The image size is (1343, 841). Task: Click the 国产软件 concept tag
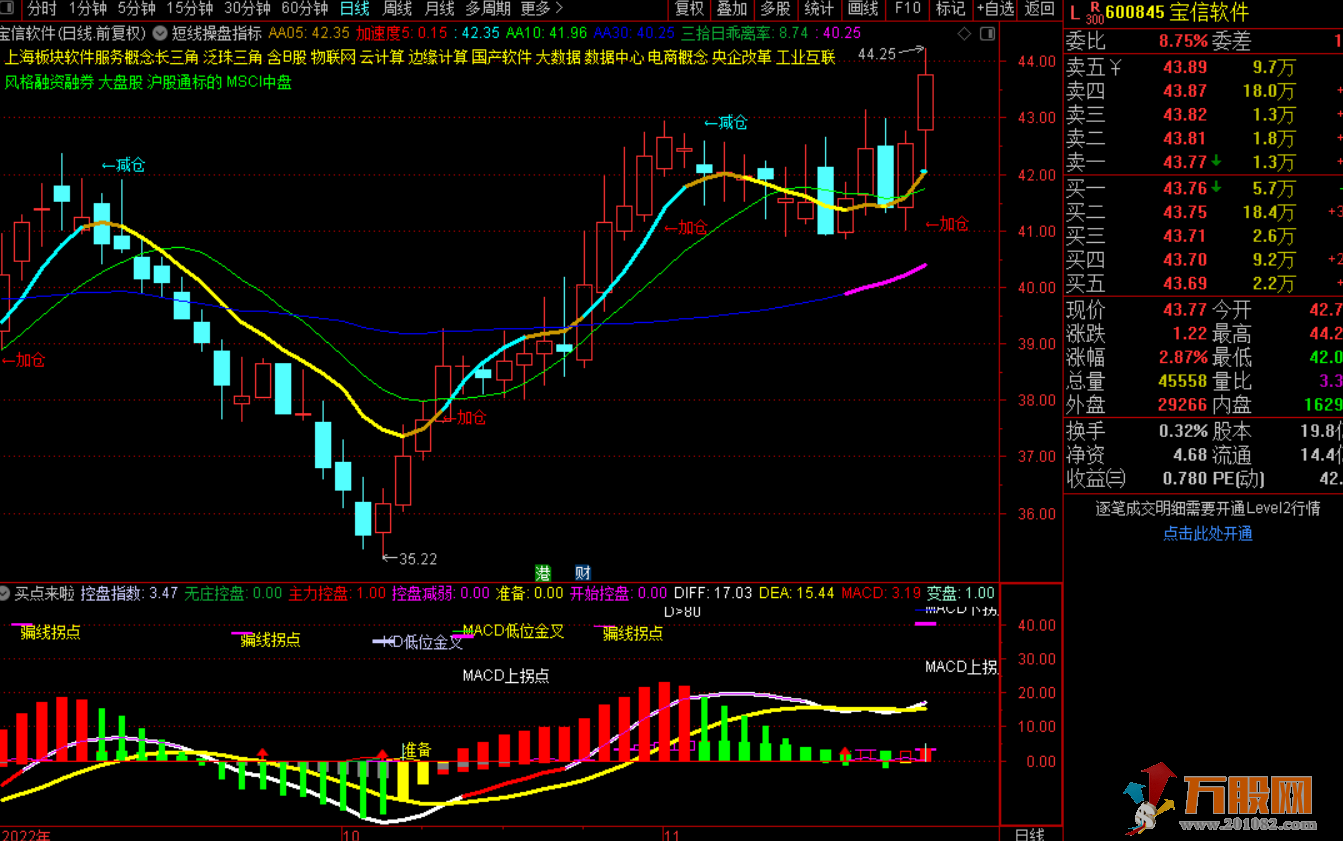point(502,57)
